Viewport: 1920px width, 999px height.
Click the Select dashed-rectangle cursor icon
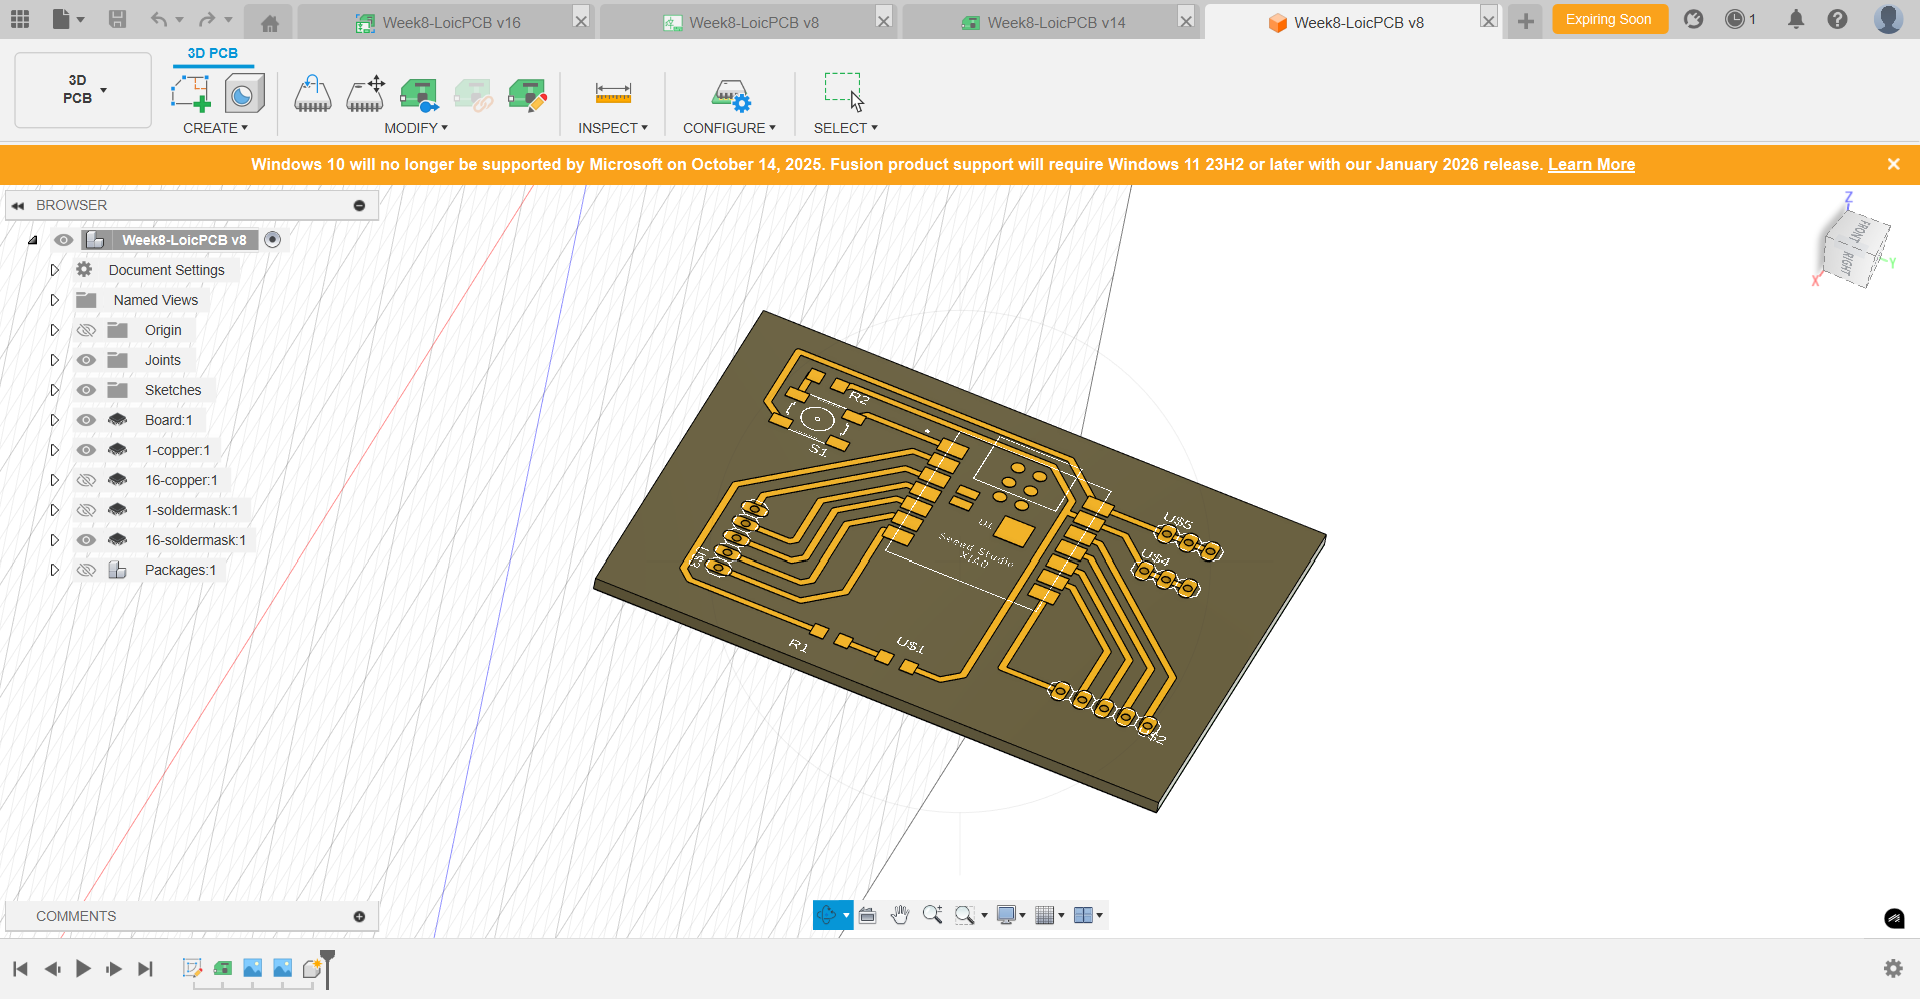(844, 91)
